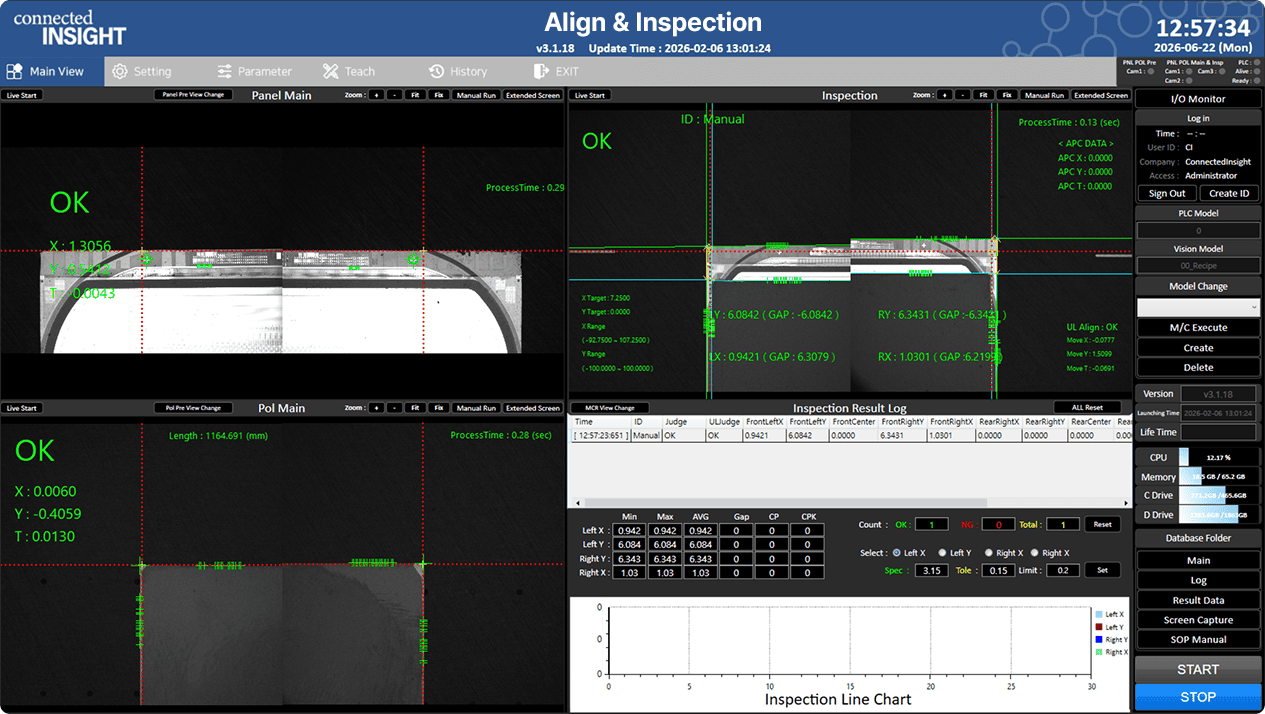Zoom in with + on Panel Main
1265x714 pixels.
point(376,95)
